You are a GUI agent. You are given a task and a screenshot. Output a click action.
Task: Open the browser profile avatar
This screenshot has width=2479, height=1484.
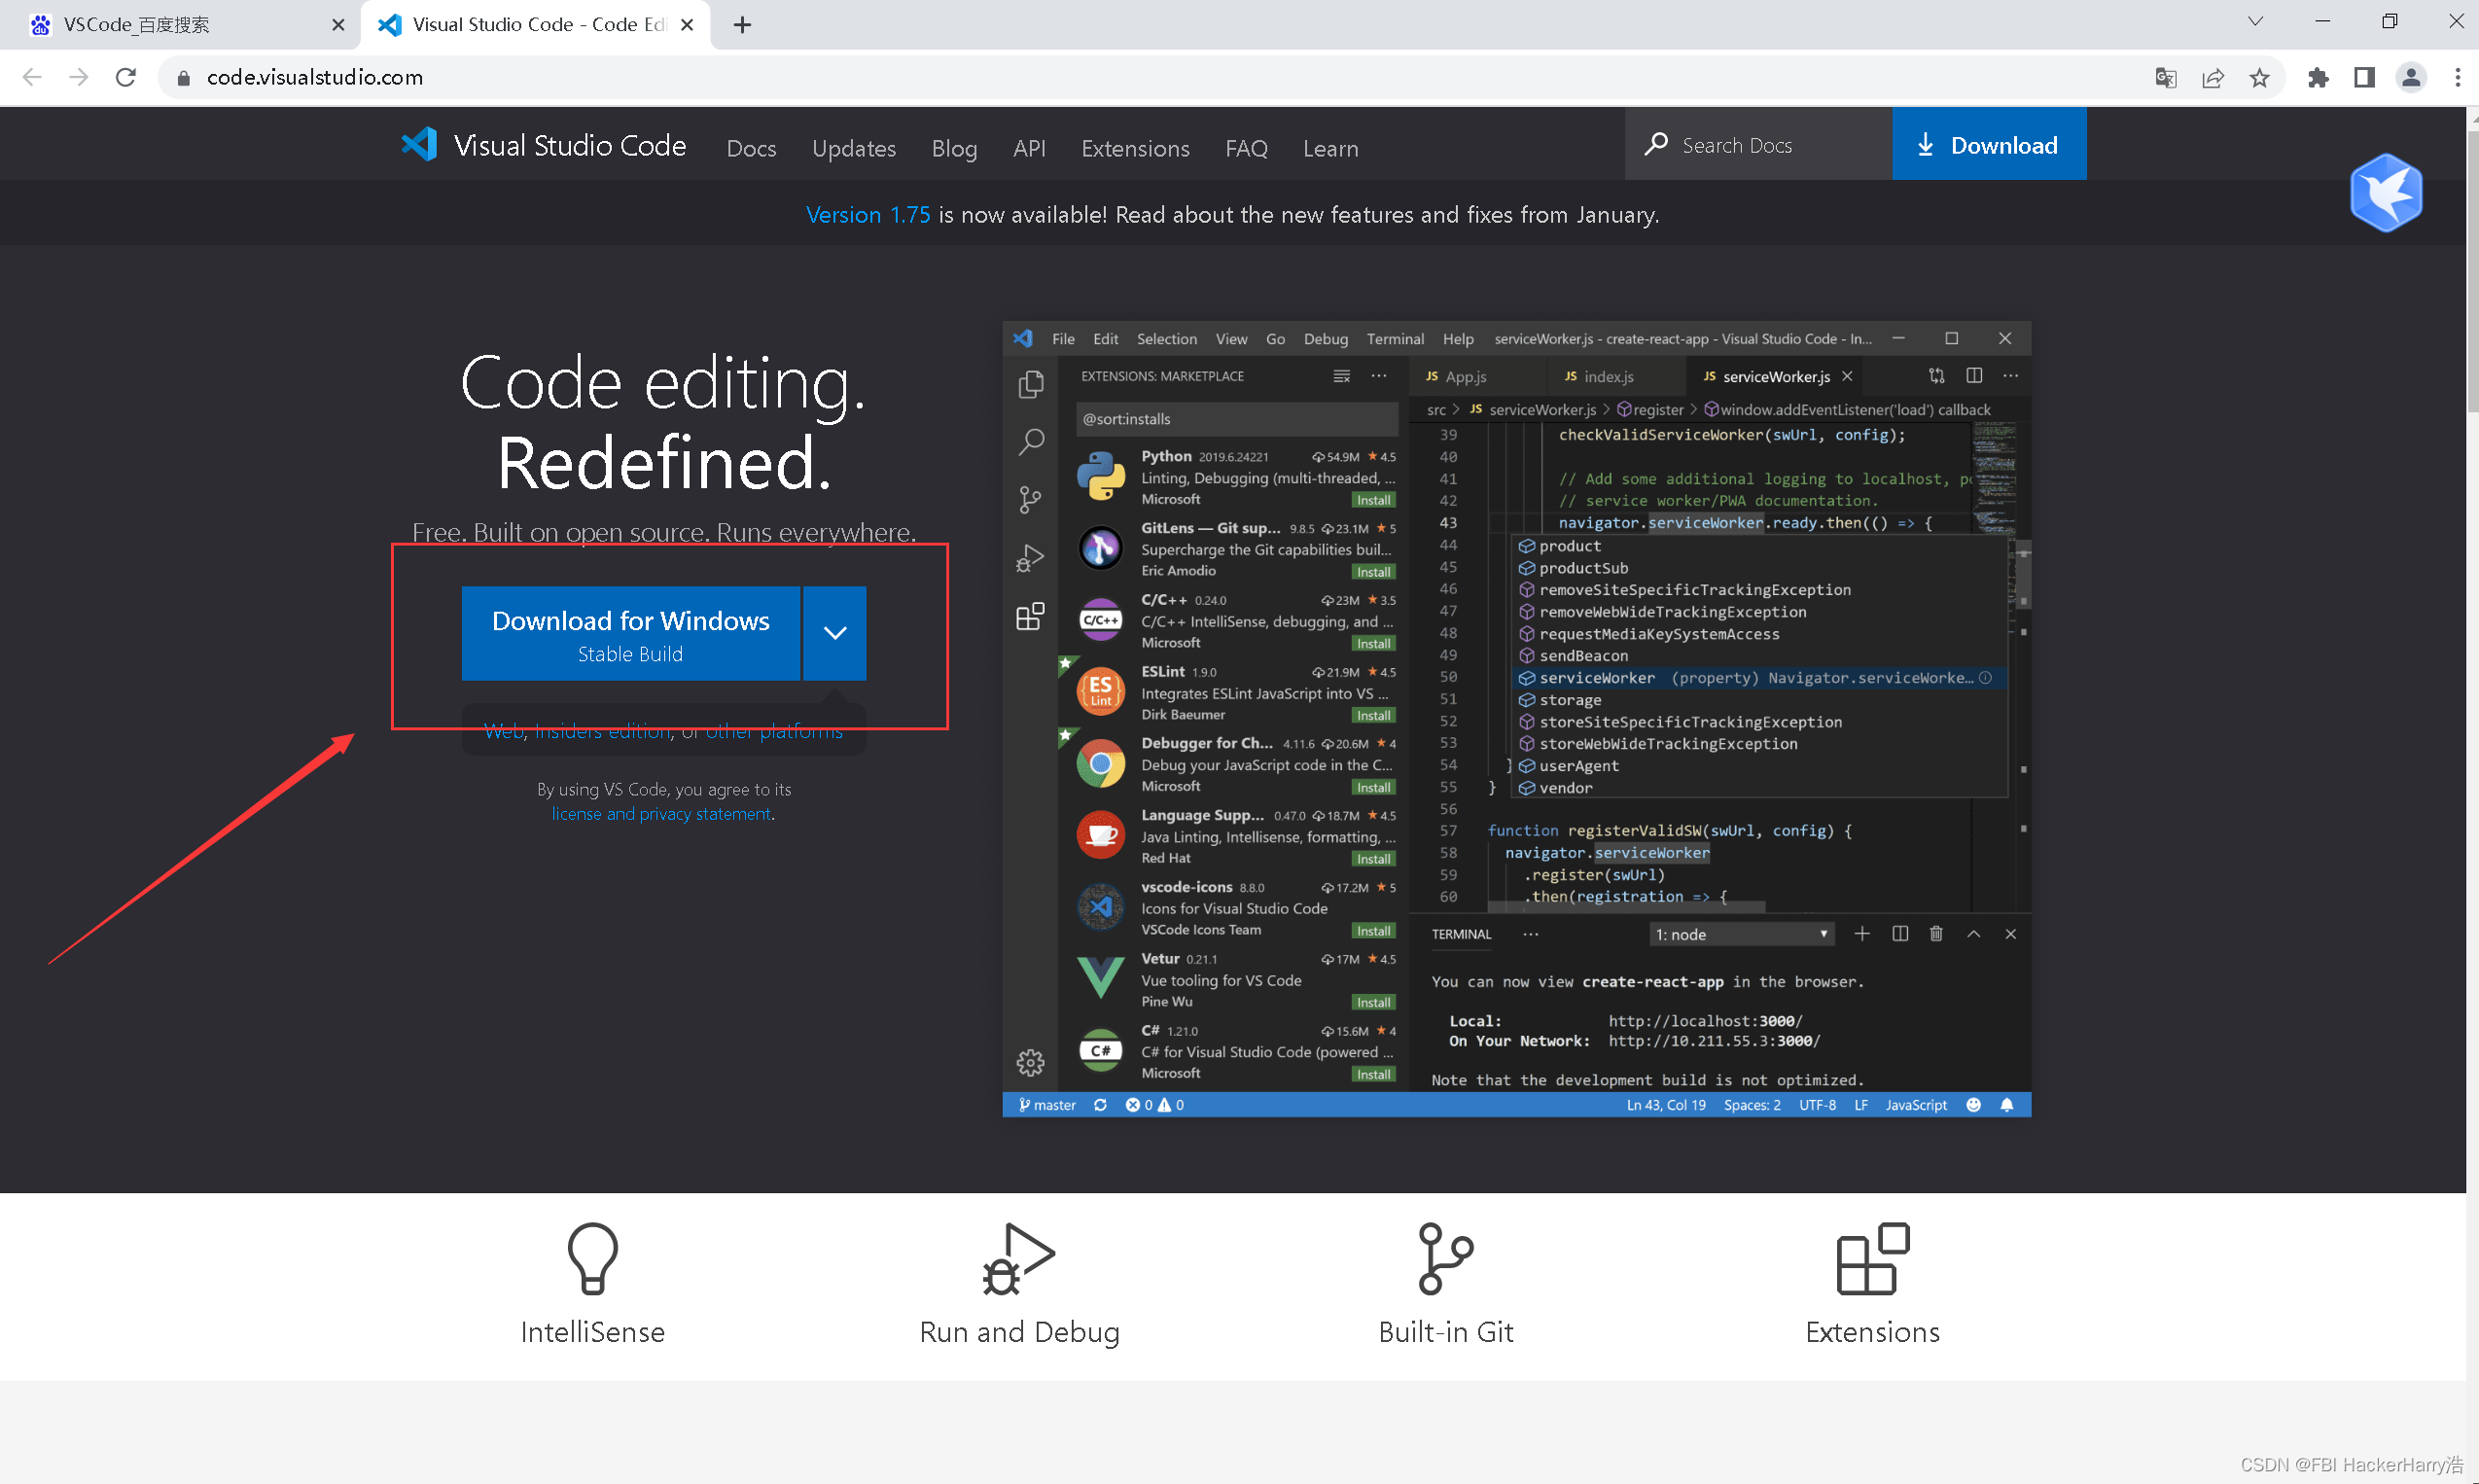click(2411, 77)
